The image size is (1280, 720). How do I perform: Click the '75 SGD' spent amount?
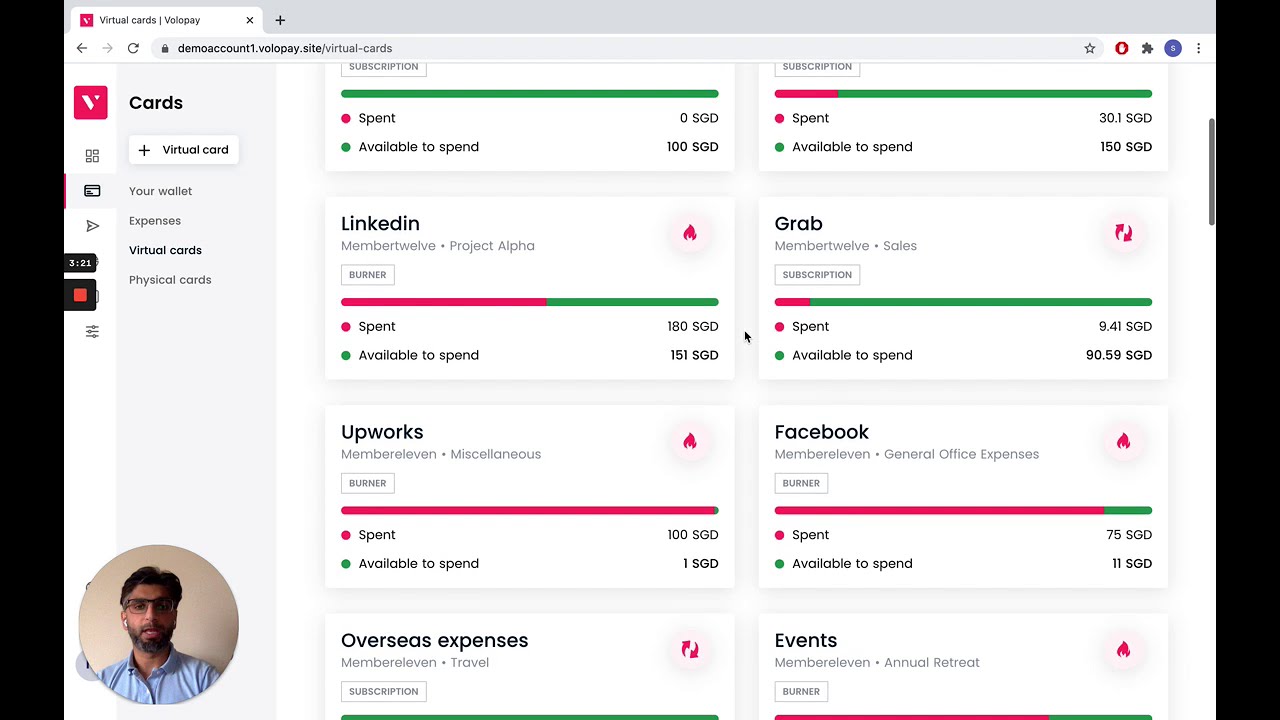[1129, 535]
